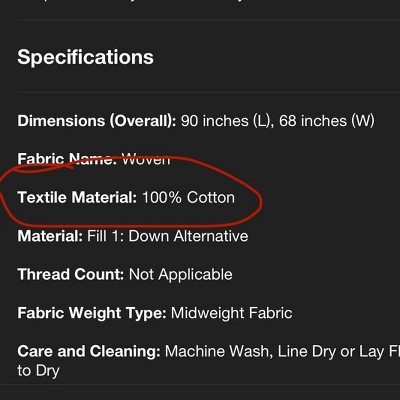Click the Not Applicable thread count value
Image resolution: width=400 pixels, height=400 pixels.
[x=181, y=275]
